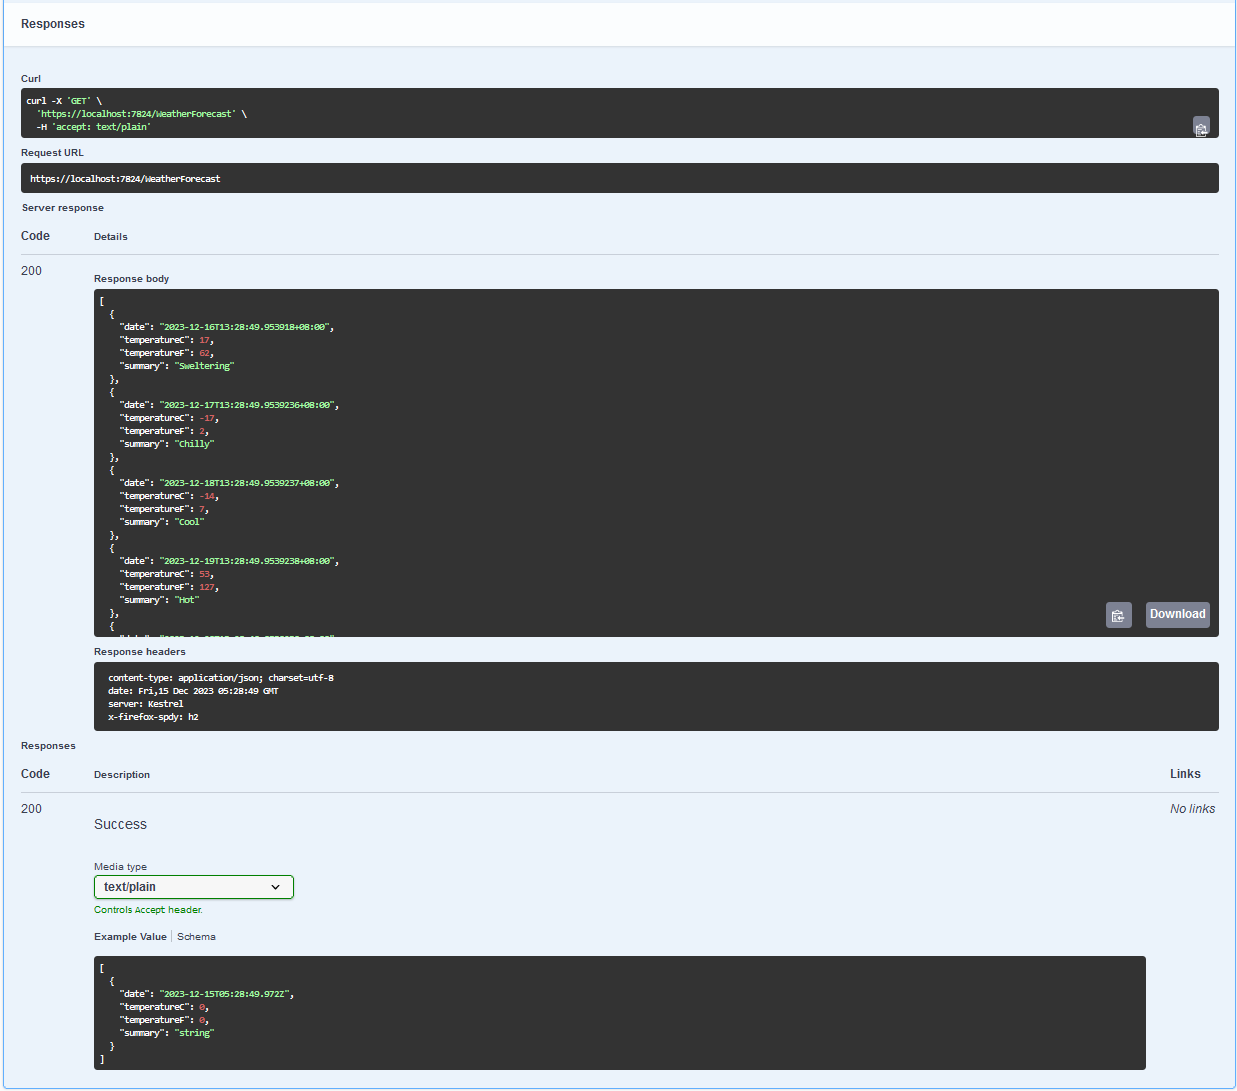Screen dimensions: 1237x1091
Task: Click the "Sweltering" summary value
Action: (204, 366)
